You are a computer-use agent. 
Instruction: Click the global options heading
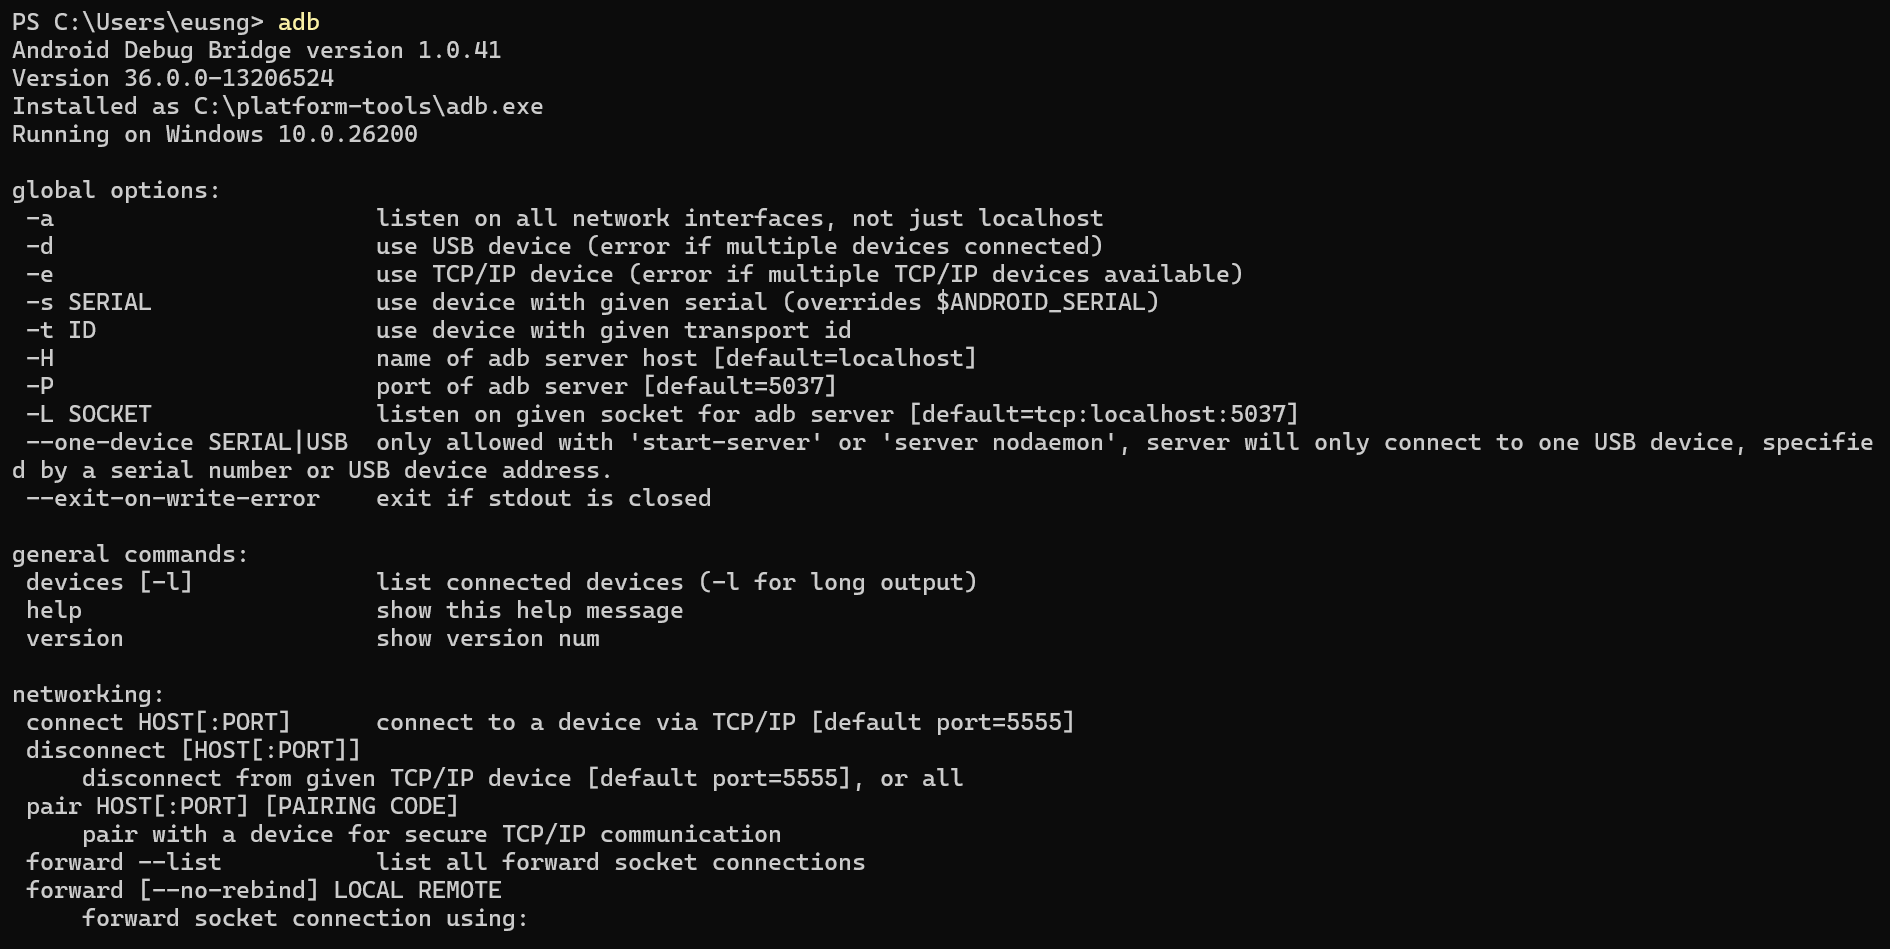coord(115,190)
